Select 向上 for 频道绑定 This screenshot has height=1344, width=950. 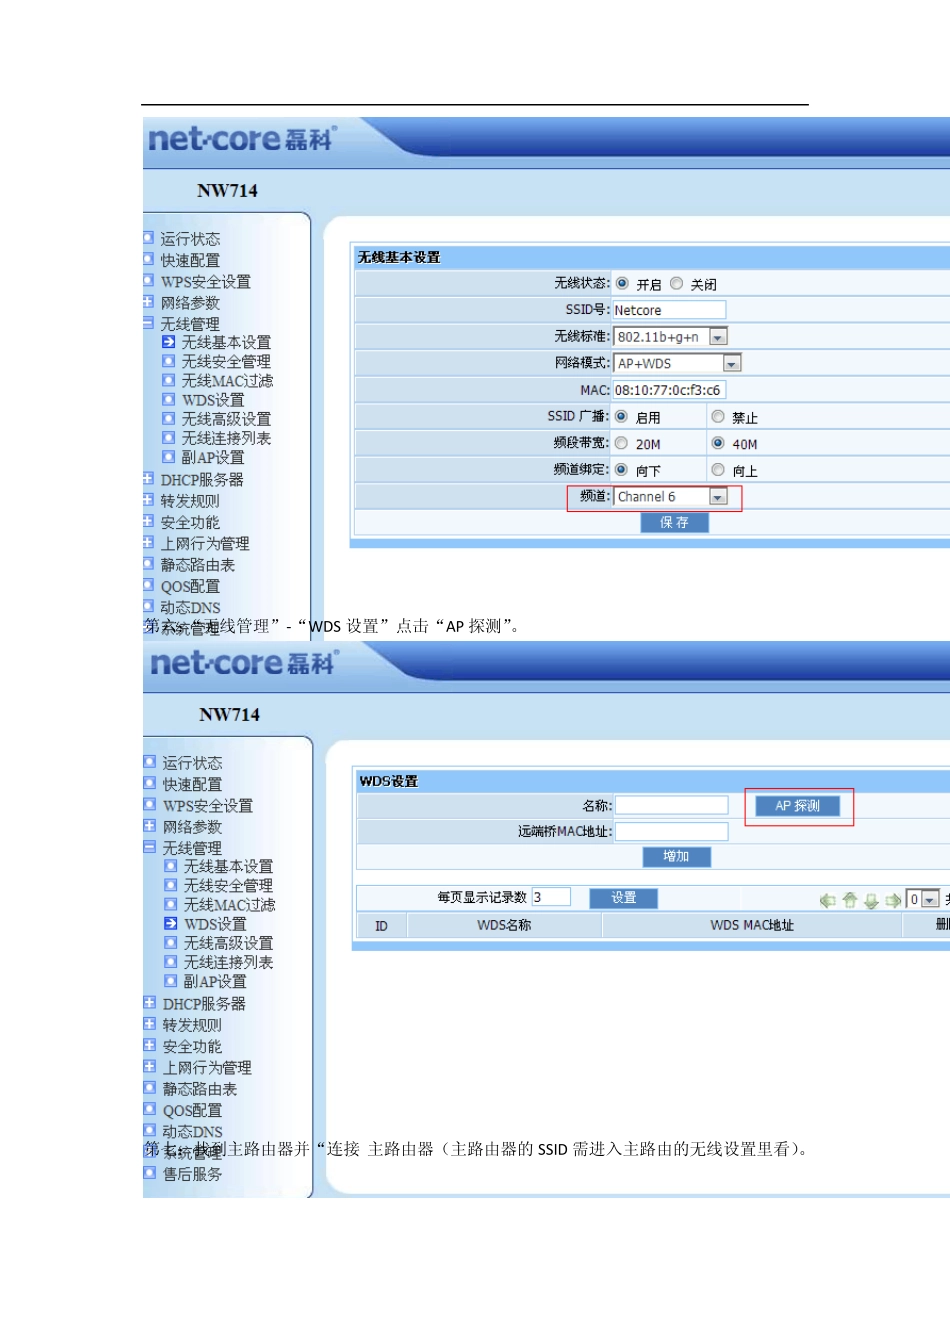[x=717, y=469]
